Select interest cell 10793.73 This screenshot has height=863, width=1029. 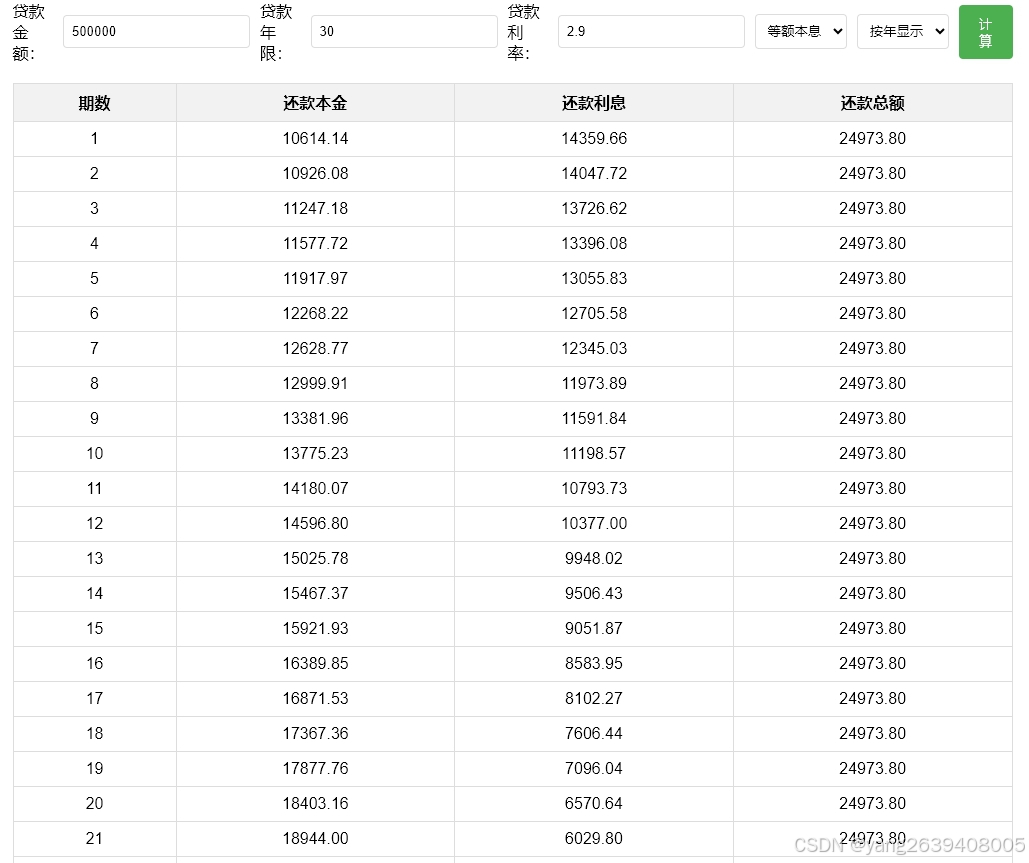pyautogui.click(x=594, y=488)
